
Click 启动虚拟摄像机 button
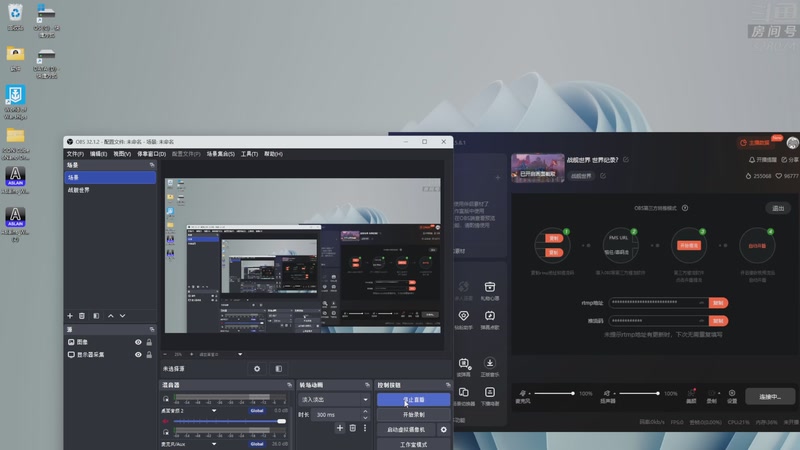coord(406,430)
